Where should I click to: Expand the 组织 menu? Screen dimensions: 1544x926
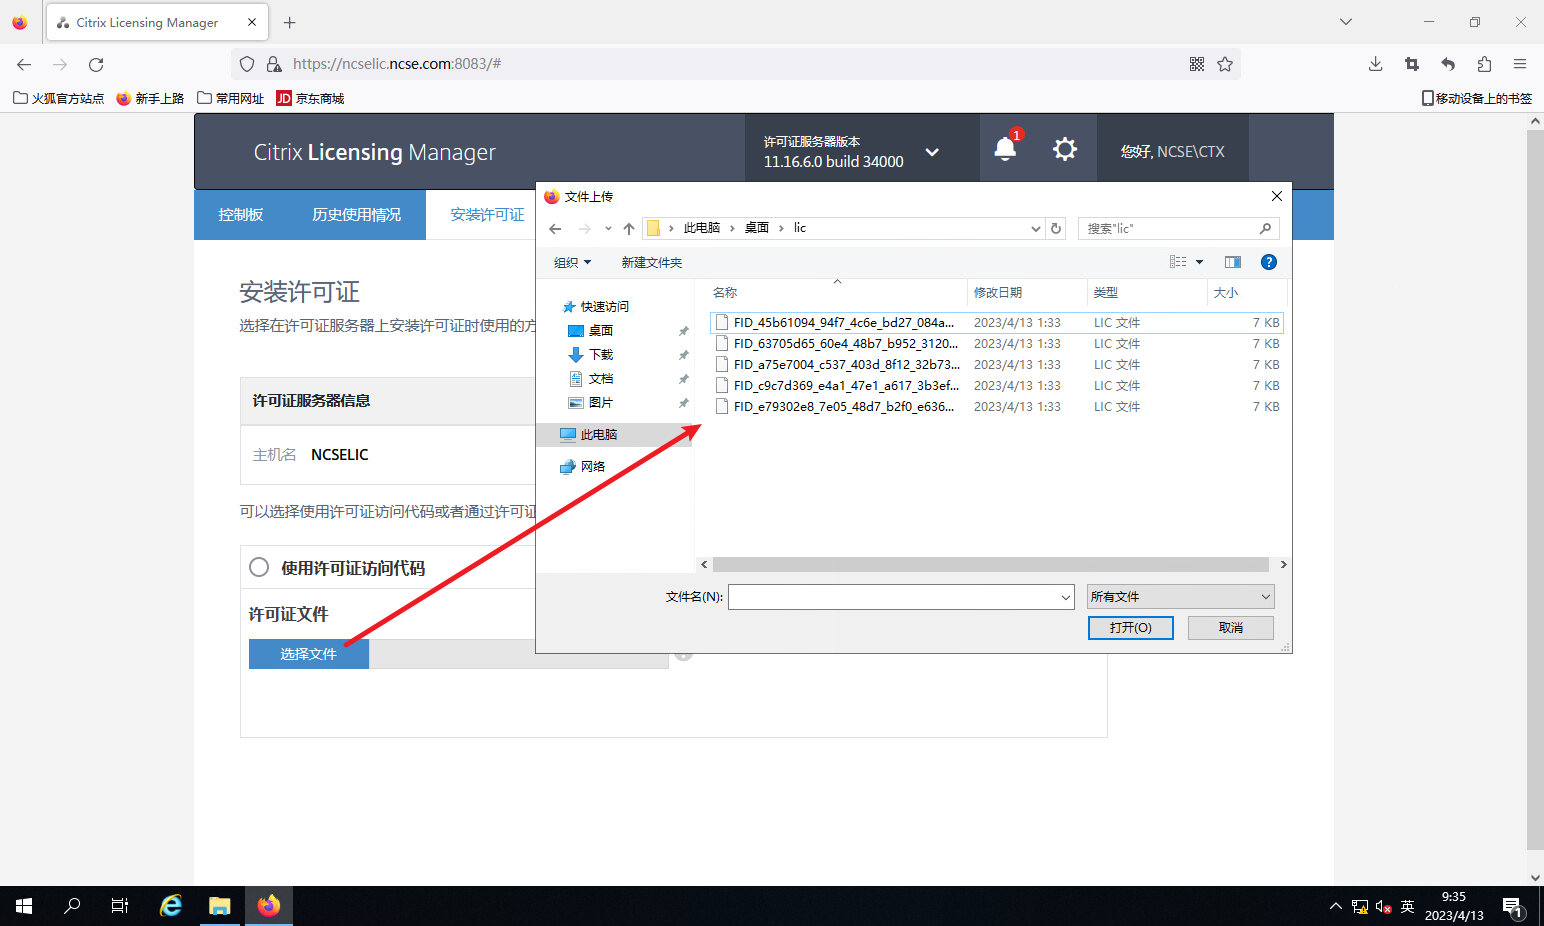pos(572,262)
